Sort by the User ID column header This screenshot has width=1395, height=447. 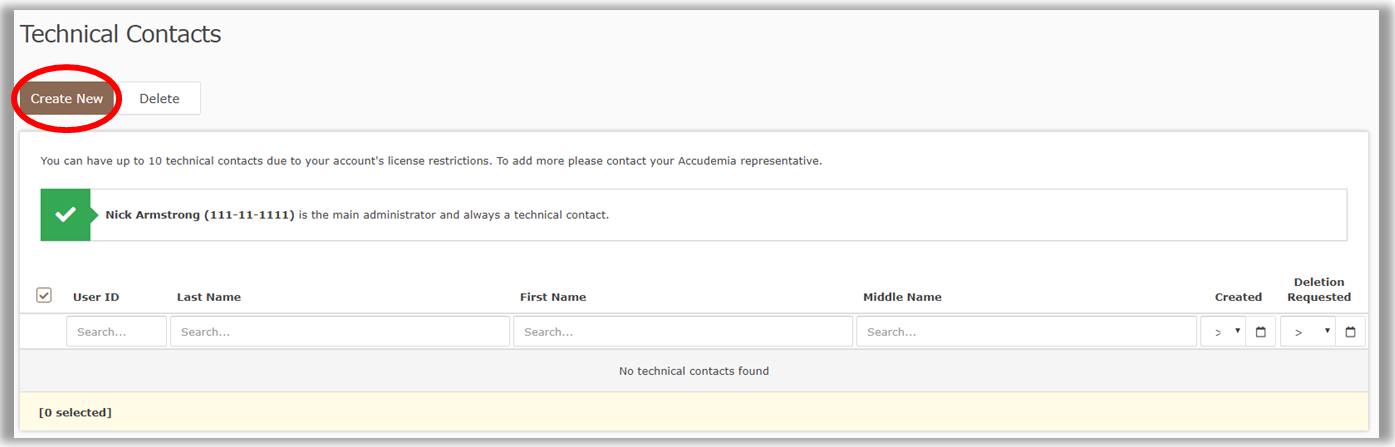pyautogui.click(x=96, y=297)
